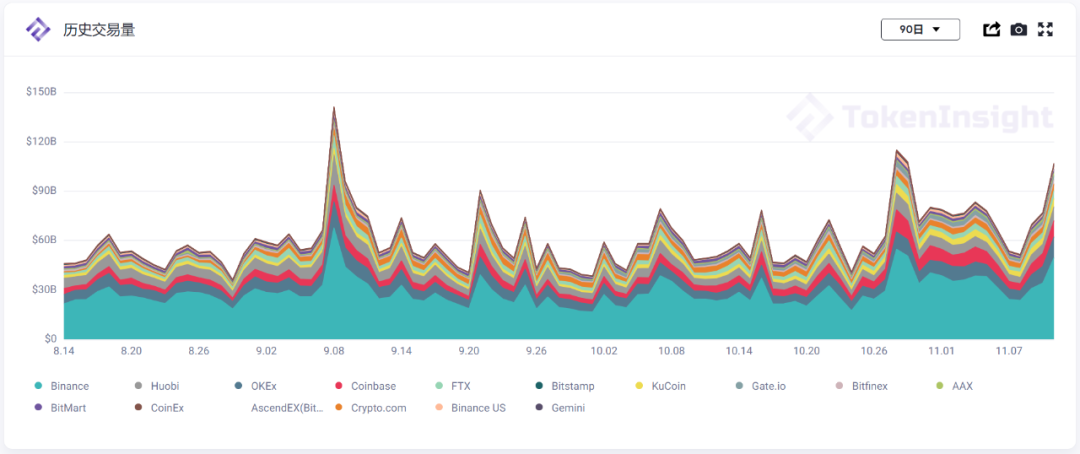Image resolution: width=1080 pixels, height=454 pixels.
Task: Click the 11.01 x-axis date label
Action: (x=942, y=351)
